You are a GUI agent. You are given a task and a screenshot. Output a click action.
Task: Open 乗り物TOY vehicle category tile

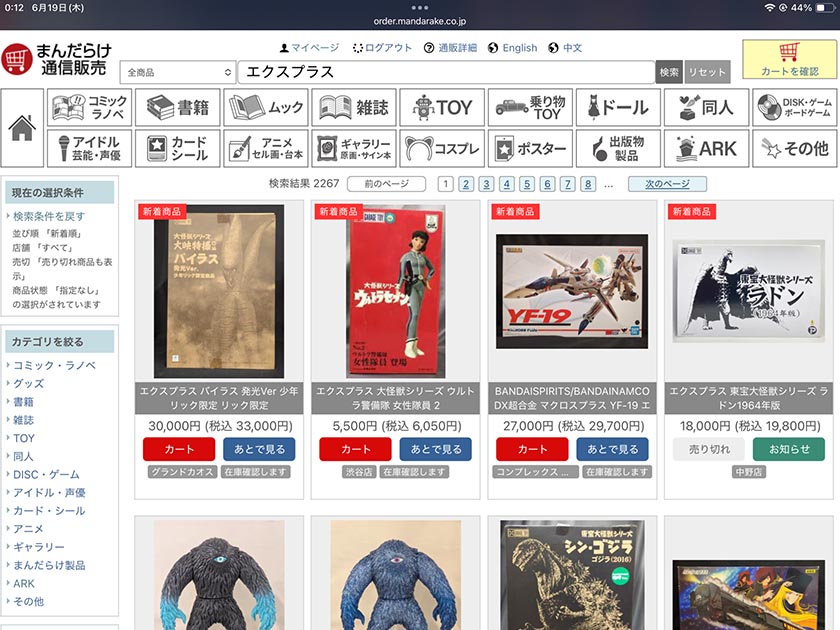[530, 108]
